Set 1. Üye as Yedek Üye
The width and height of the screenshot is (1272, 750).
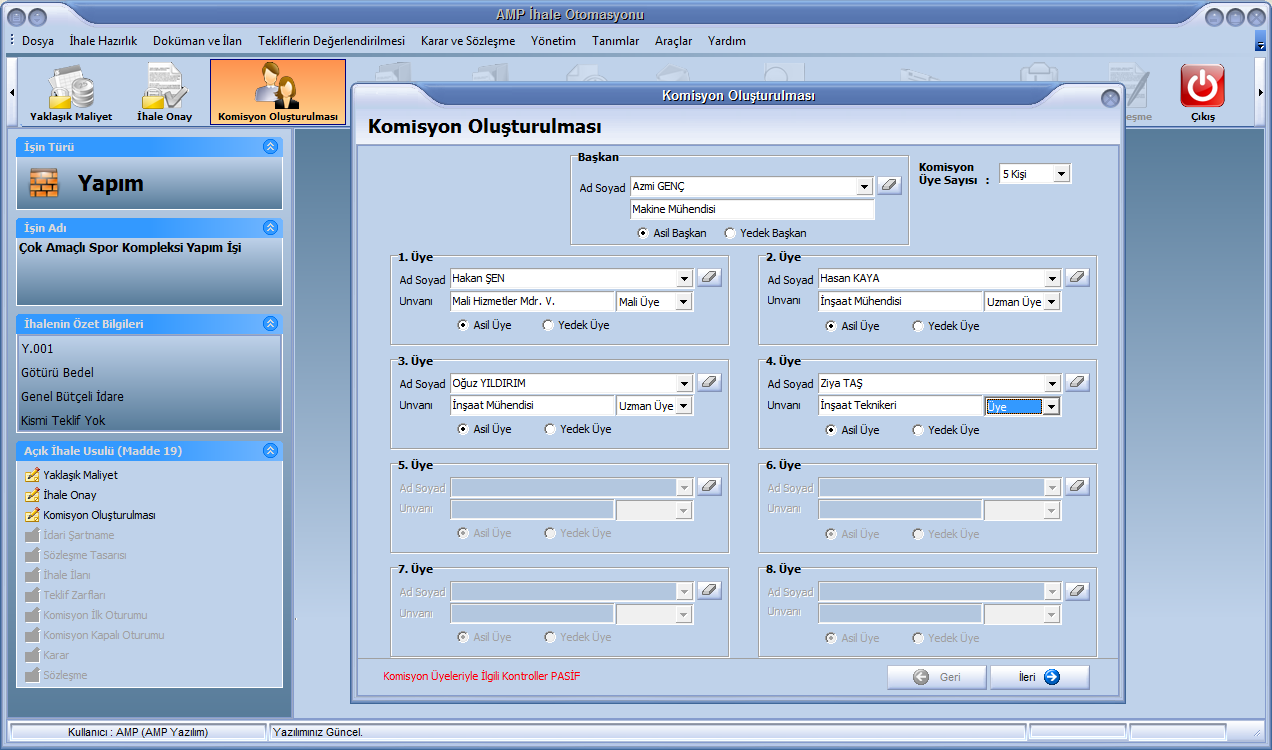(x=549, y=325)
